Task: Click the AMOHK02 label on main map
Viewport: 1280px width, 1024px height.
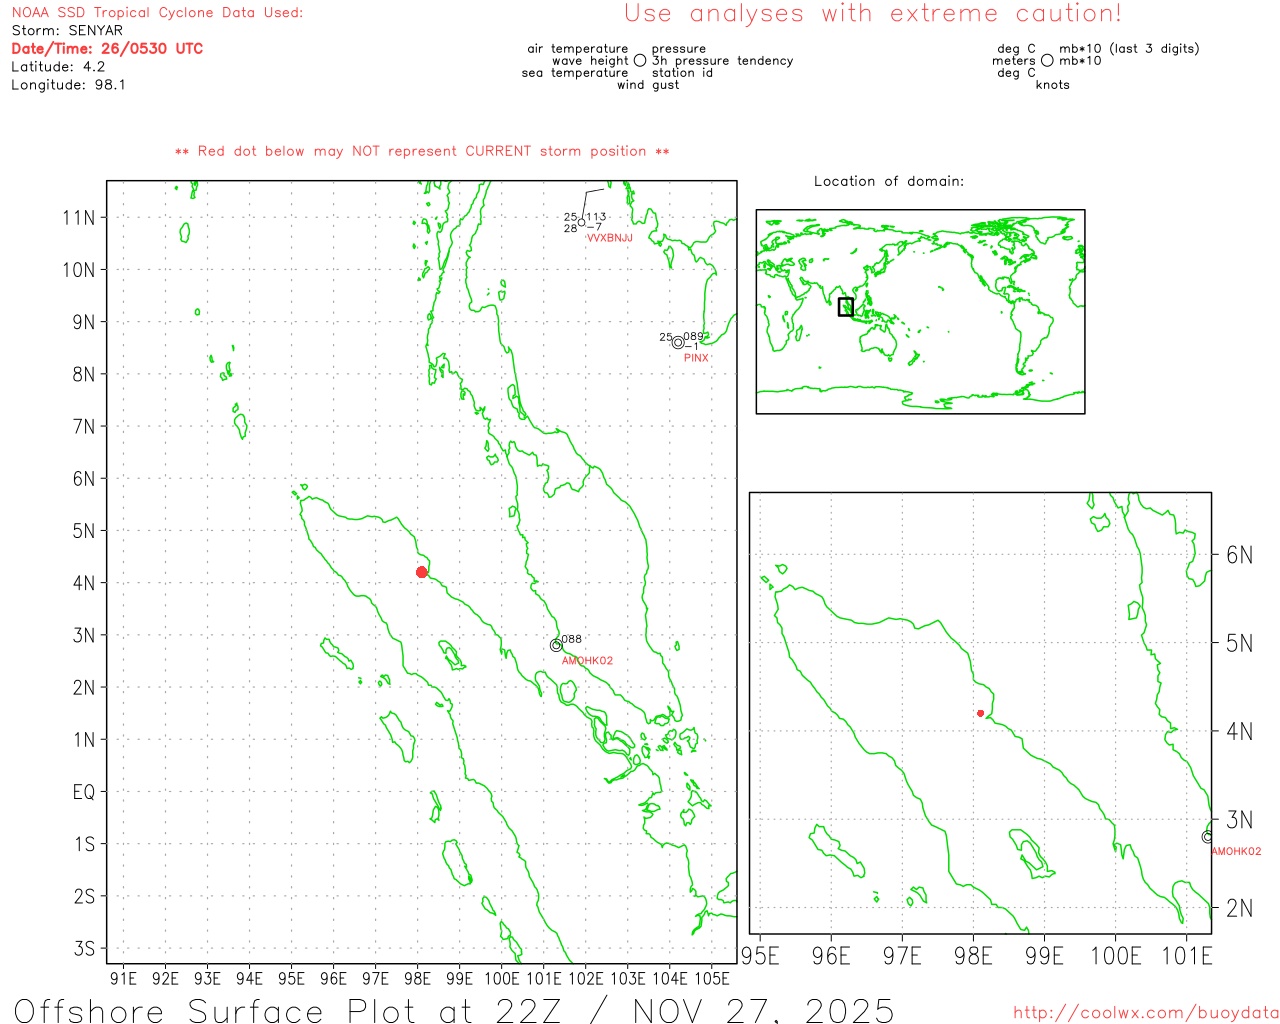Action: (x=587, y=661)
